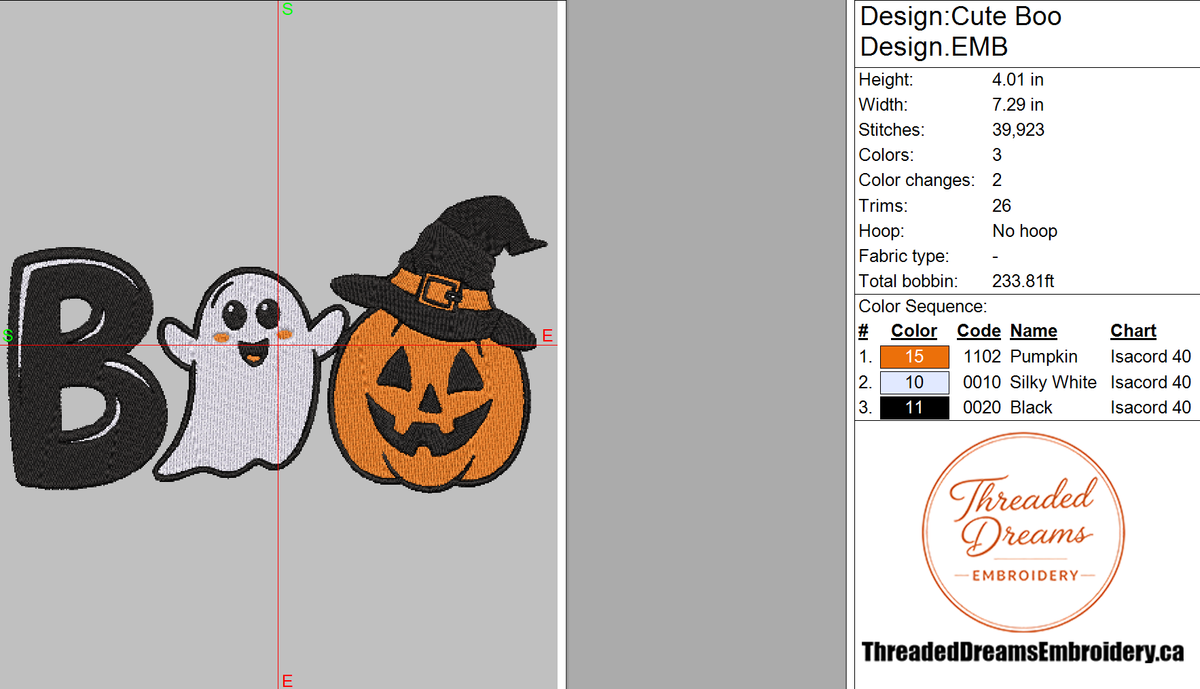Image resolution: width=1200 pixels, height=689 pixels.
Task: Click the red E marker right of crosshair
Action: pos(547,336)
